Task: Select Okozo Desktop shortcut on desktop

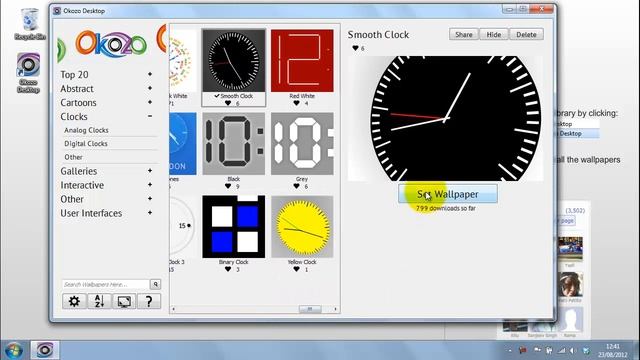Action: [x=28, y=73]
